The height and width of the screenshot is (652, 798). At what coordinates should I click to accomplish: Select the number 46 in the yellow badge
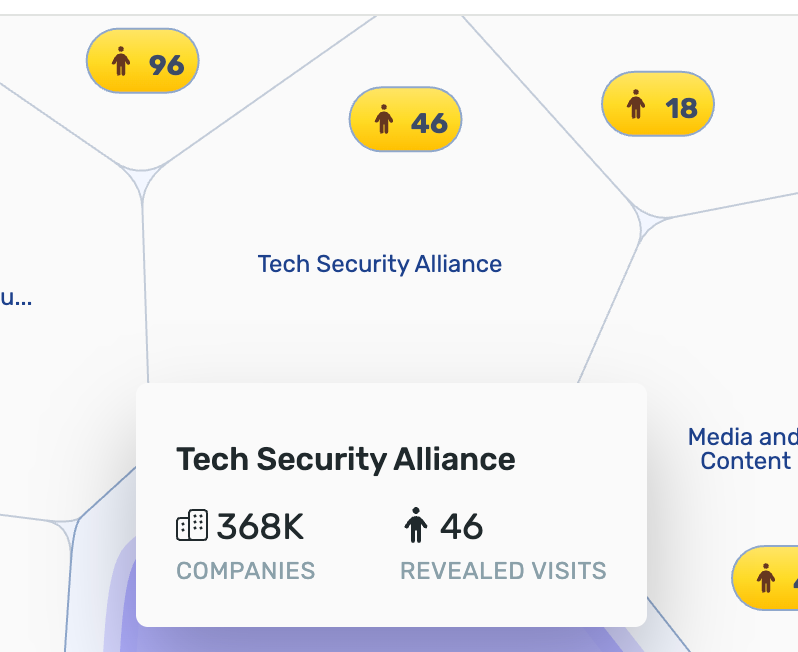click(429, 123)
